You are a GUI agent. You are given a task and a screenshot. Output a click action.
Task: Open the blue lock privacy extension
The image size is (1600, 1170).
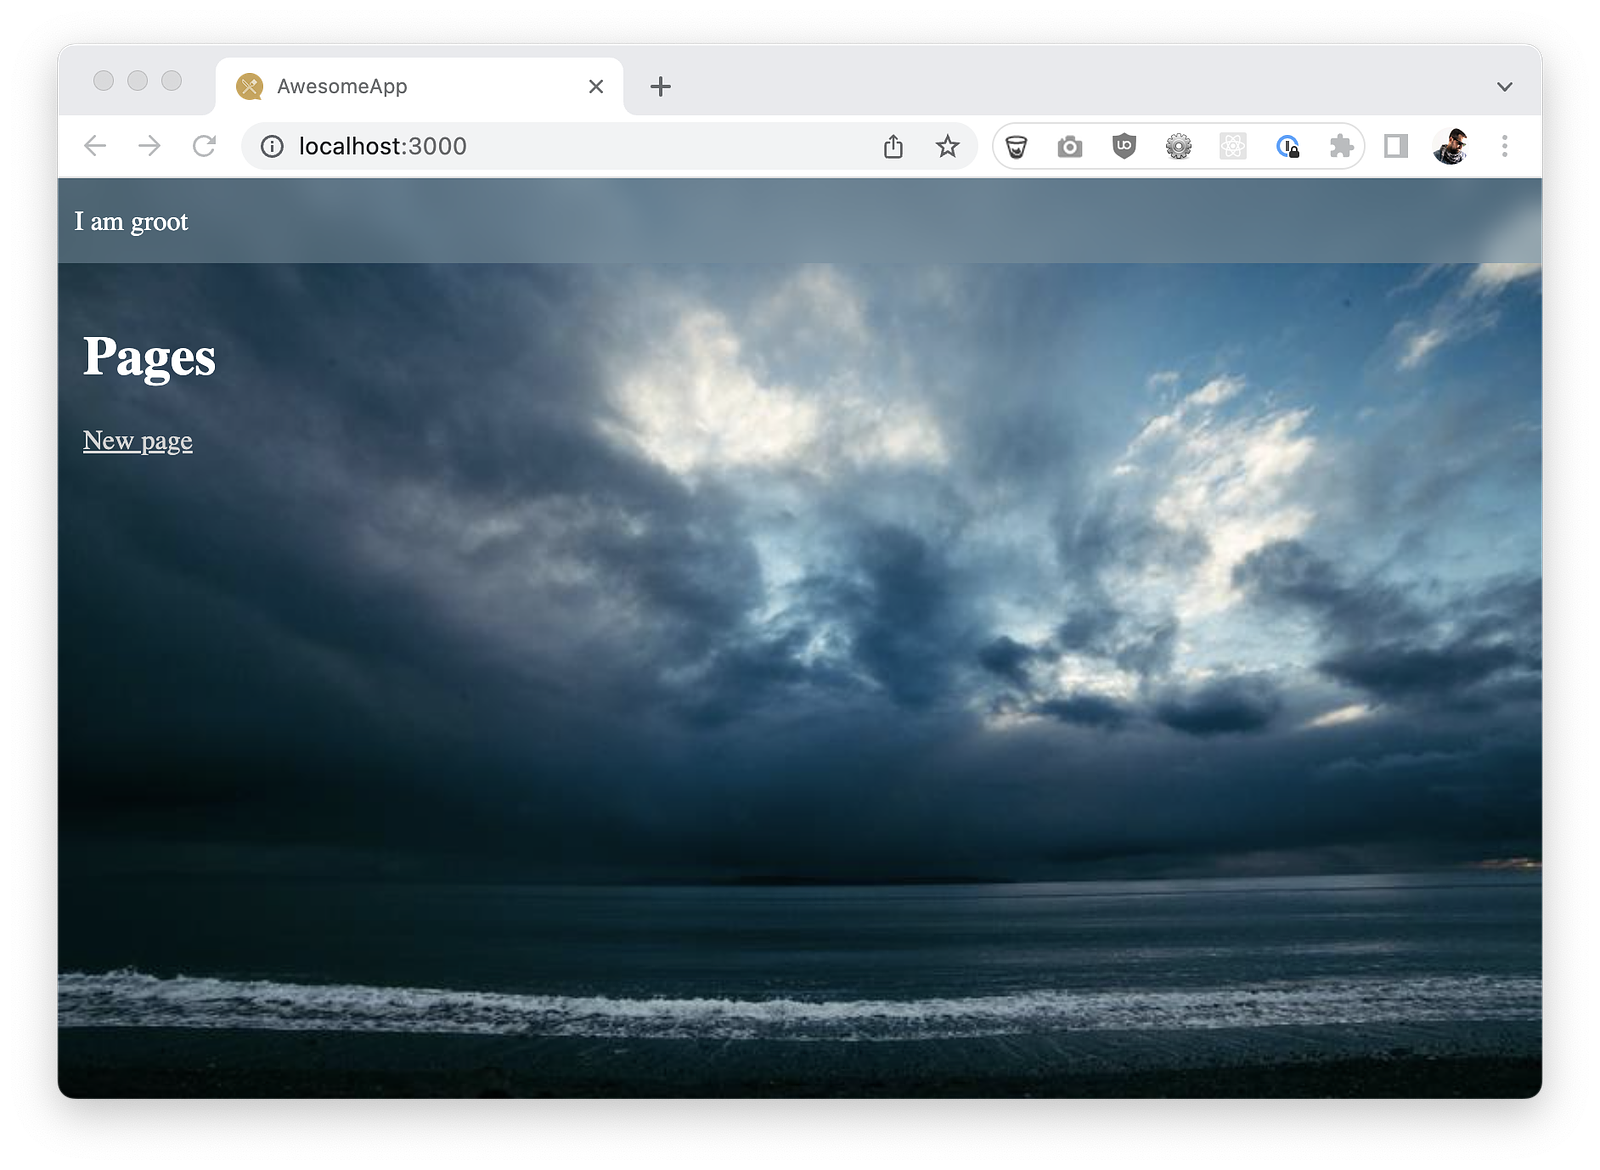pos(1288,146)
